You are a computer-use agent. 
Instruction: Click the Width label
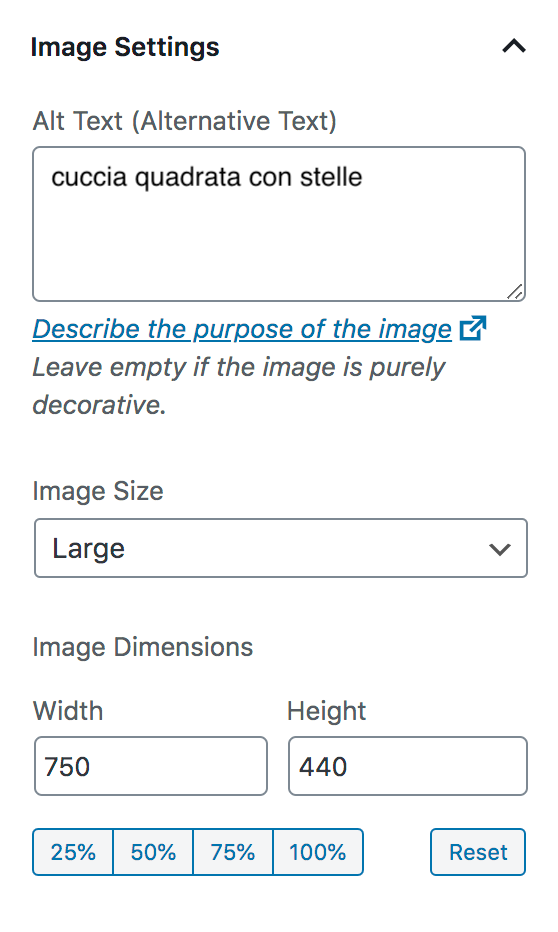coord(68,711)
